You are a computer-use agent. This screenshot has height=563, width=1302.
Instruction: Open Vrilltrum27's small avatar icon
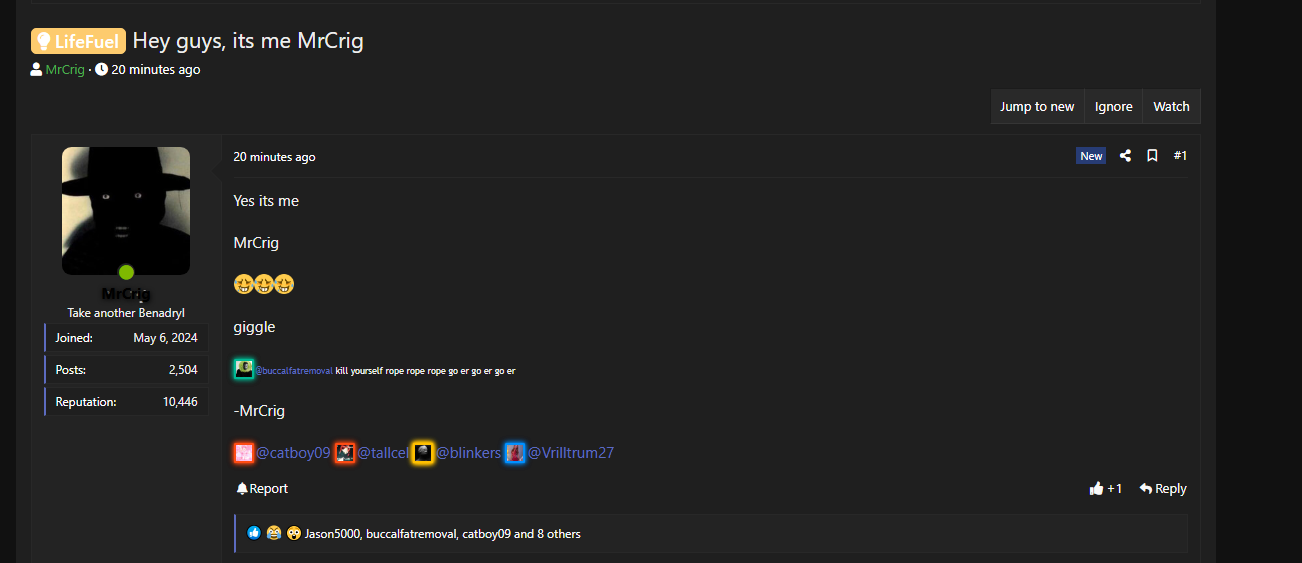point(515,453)
